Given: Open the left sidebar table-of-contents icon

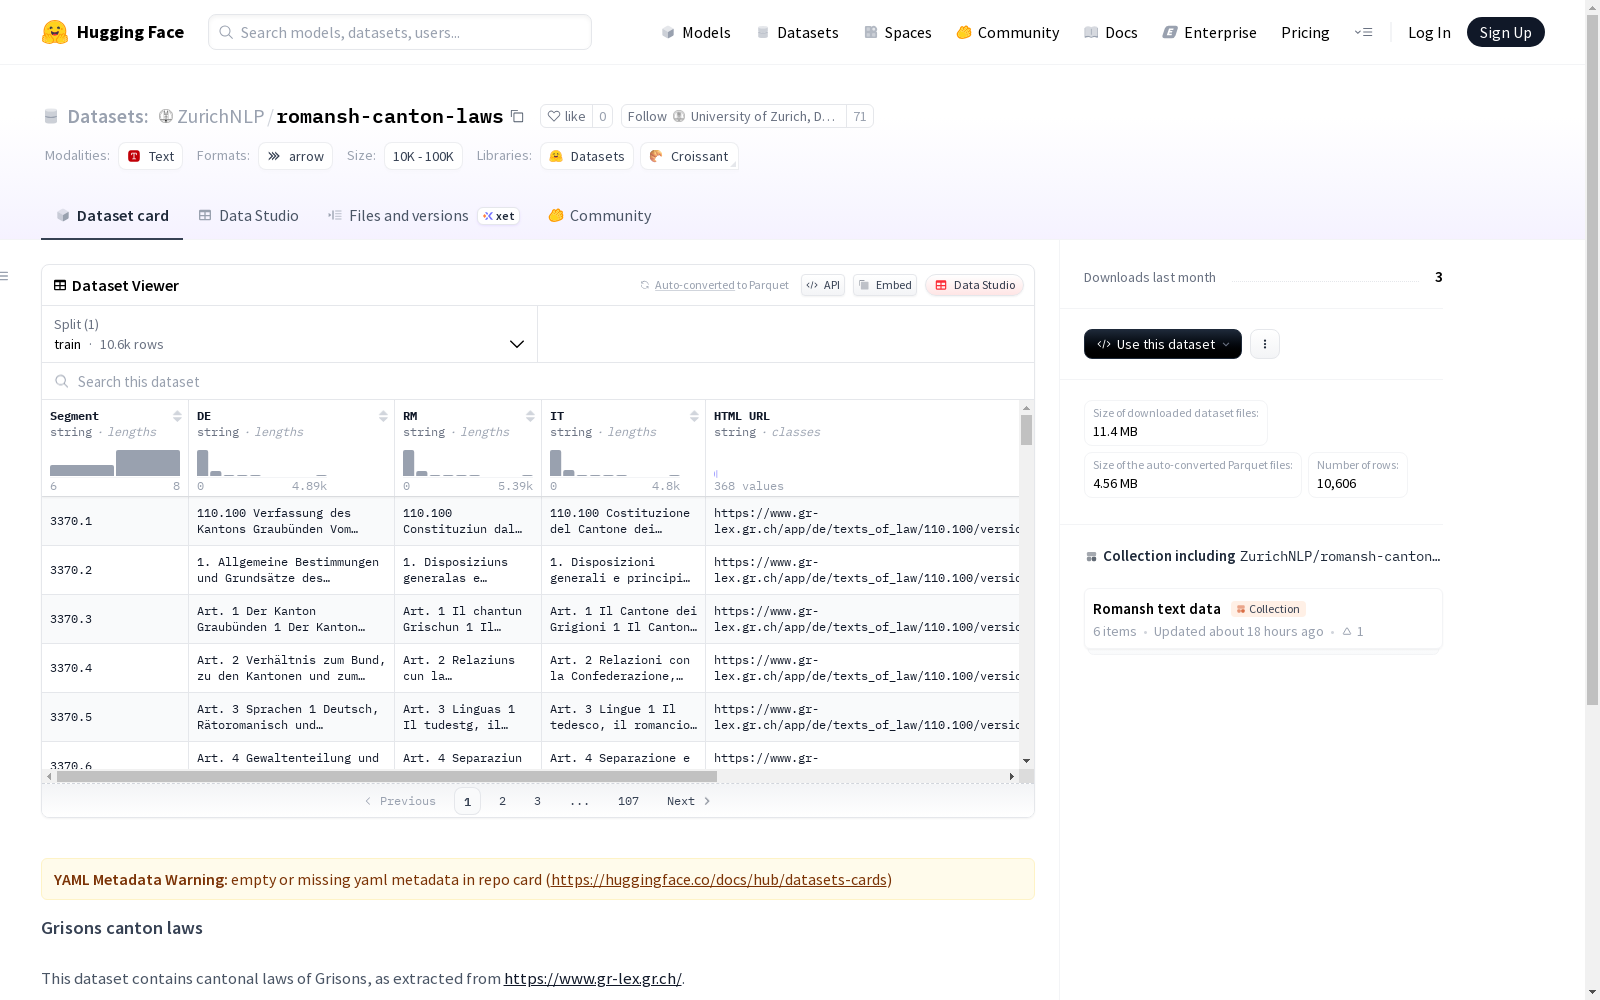Looking at the screenshot, I should (5, 276).
